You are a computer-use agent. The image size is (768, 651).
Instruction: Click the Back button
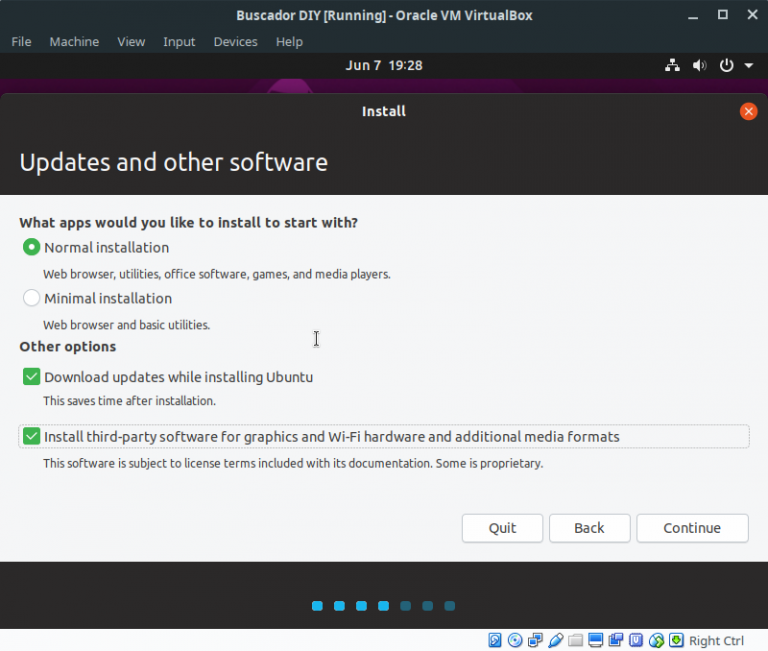point(589,528)
